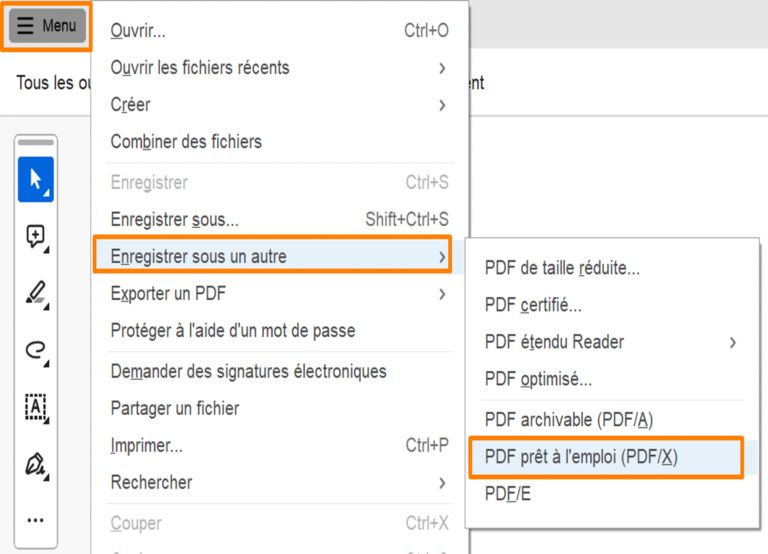Open more tools ellipsis in toolbar
Image resolution: width=768 pixels, height=554 pixels.
(36, 520)
